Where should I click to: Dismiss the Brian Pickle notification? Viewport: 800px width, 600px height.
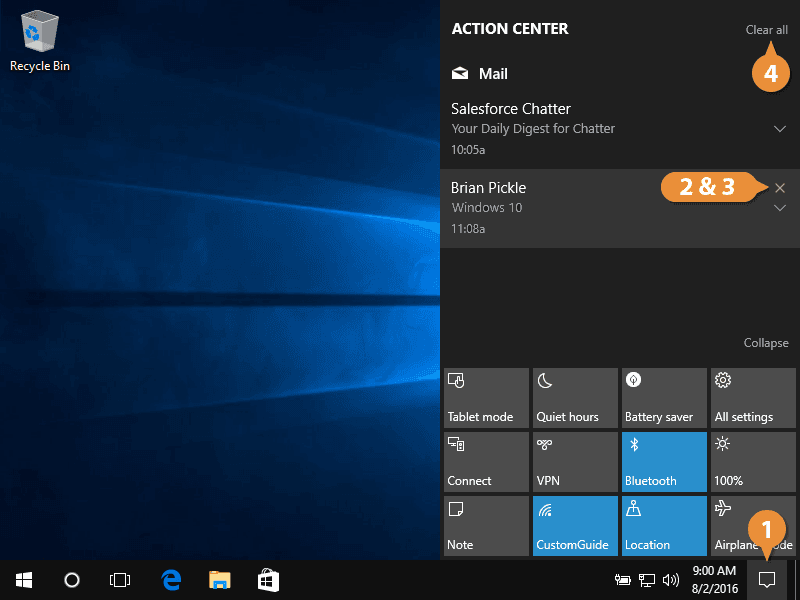coord(780,188)
